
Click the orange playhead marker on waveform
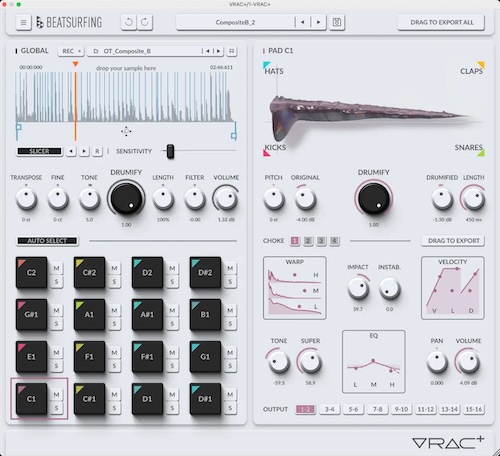click(75, 64)
